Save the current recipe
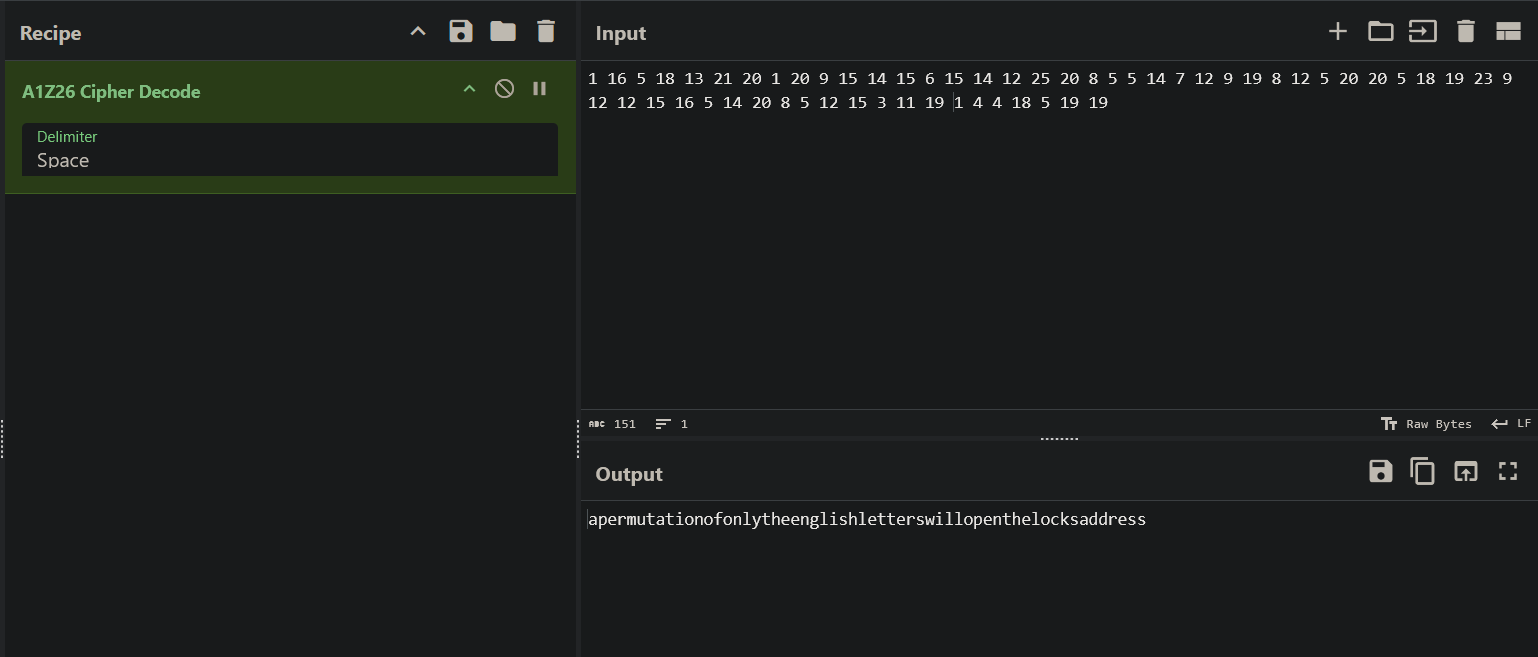This screenshot has width=1538, height=657. (x=461, y=32)
